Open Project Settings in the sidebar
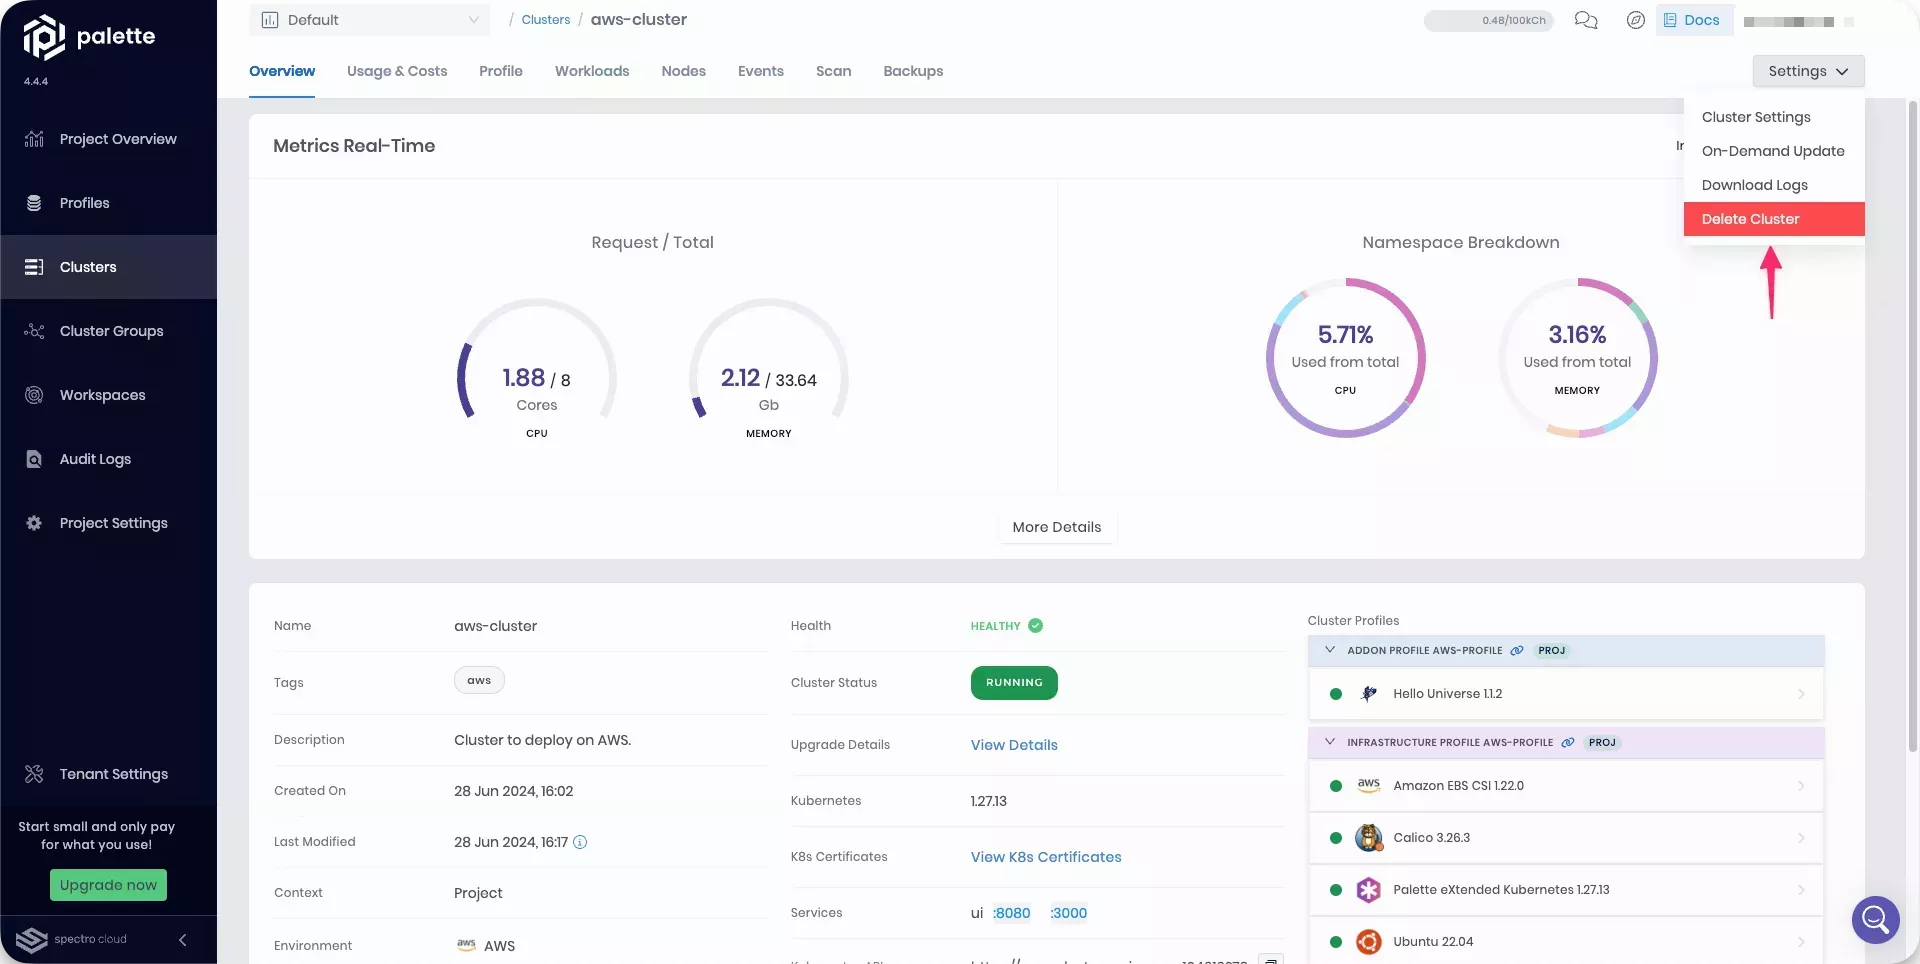The image size is (1920, 964). 108,523
